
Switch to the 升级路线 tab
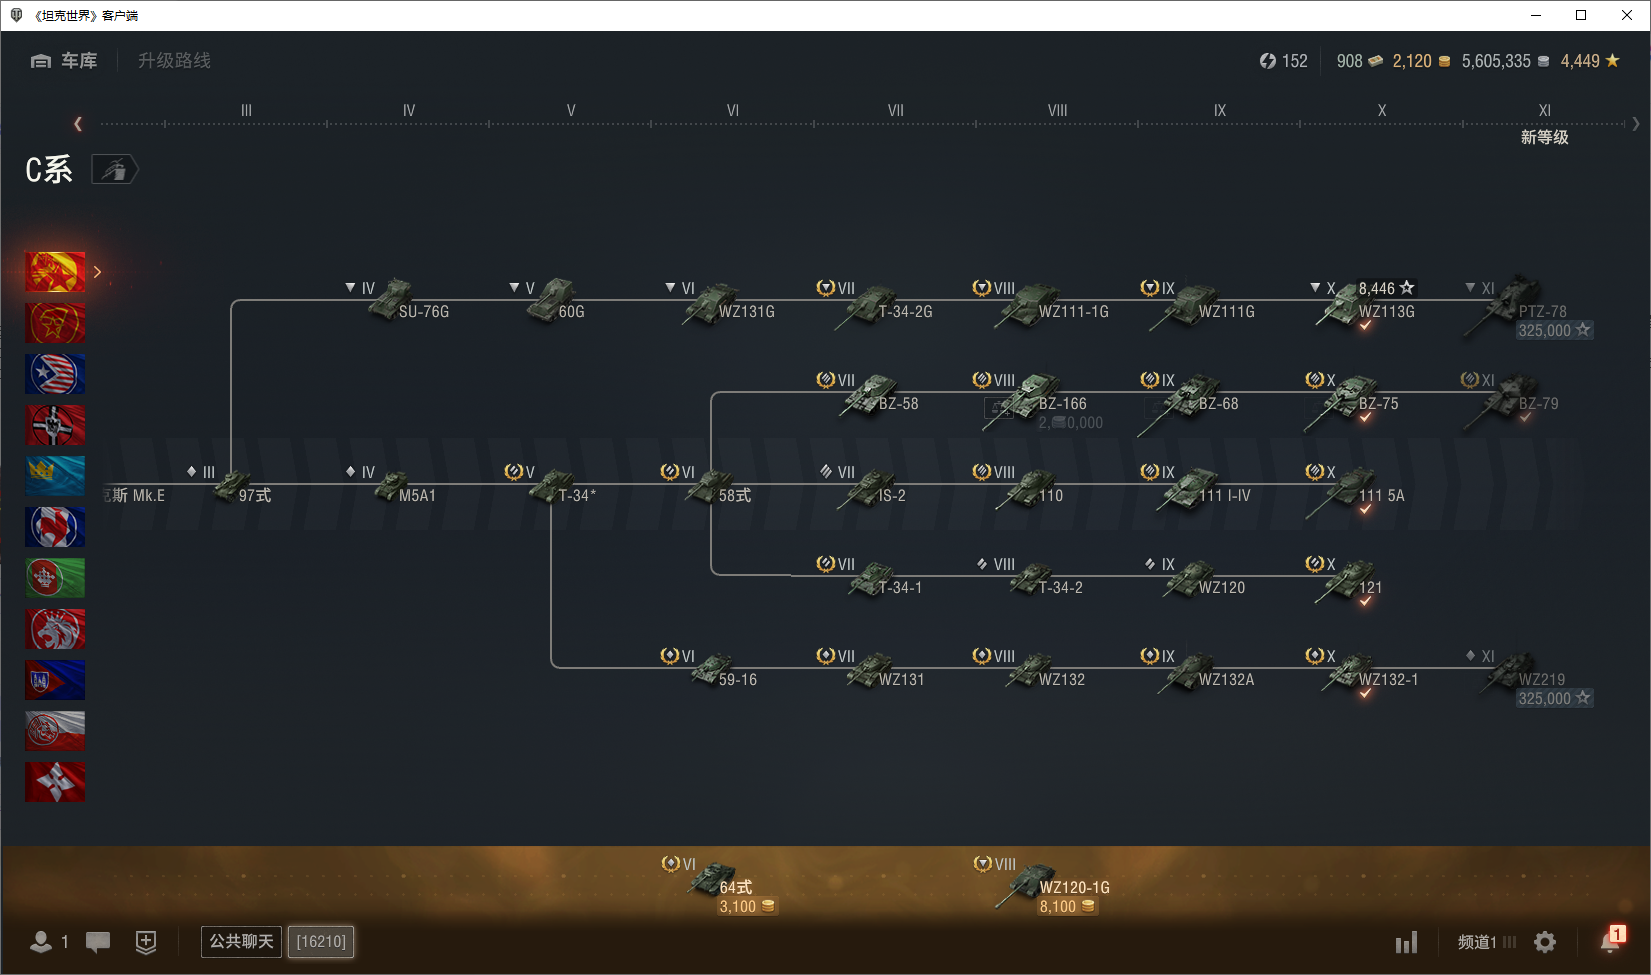point(174,61)
